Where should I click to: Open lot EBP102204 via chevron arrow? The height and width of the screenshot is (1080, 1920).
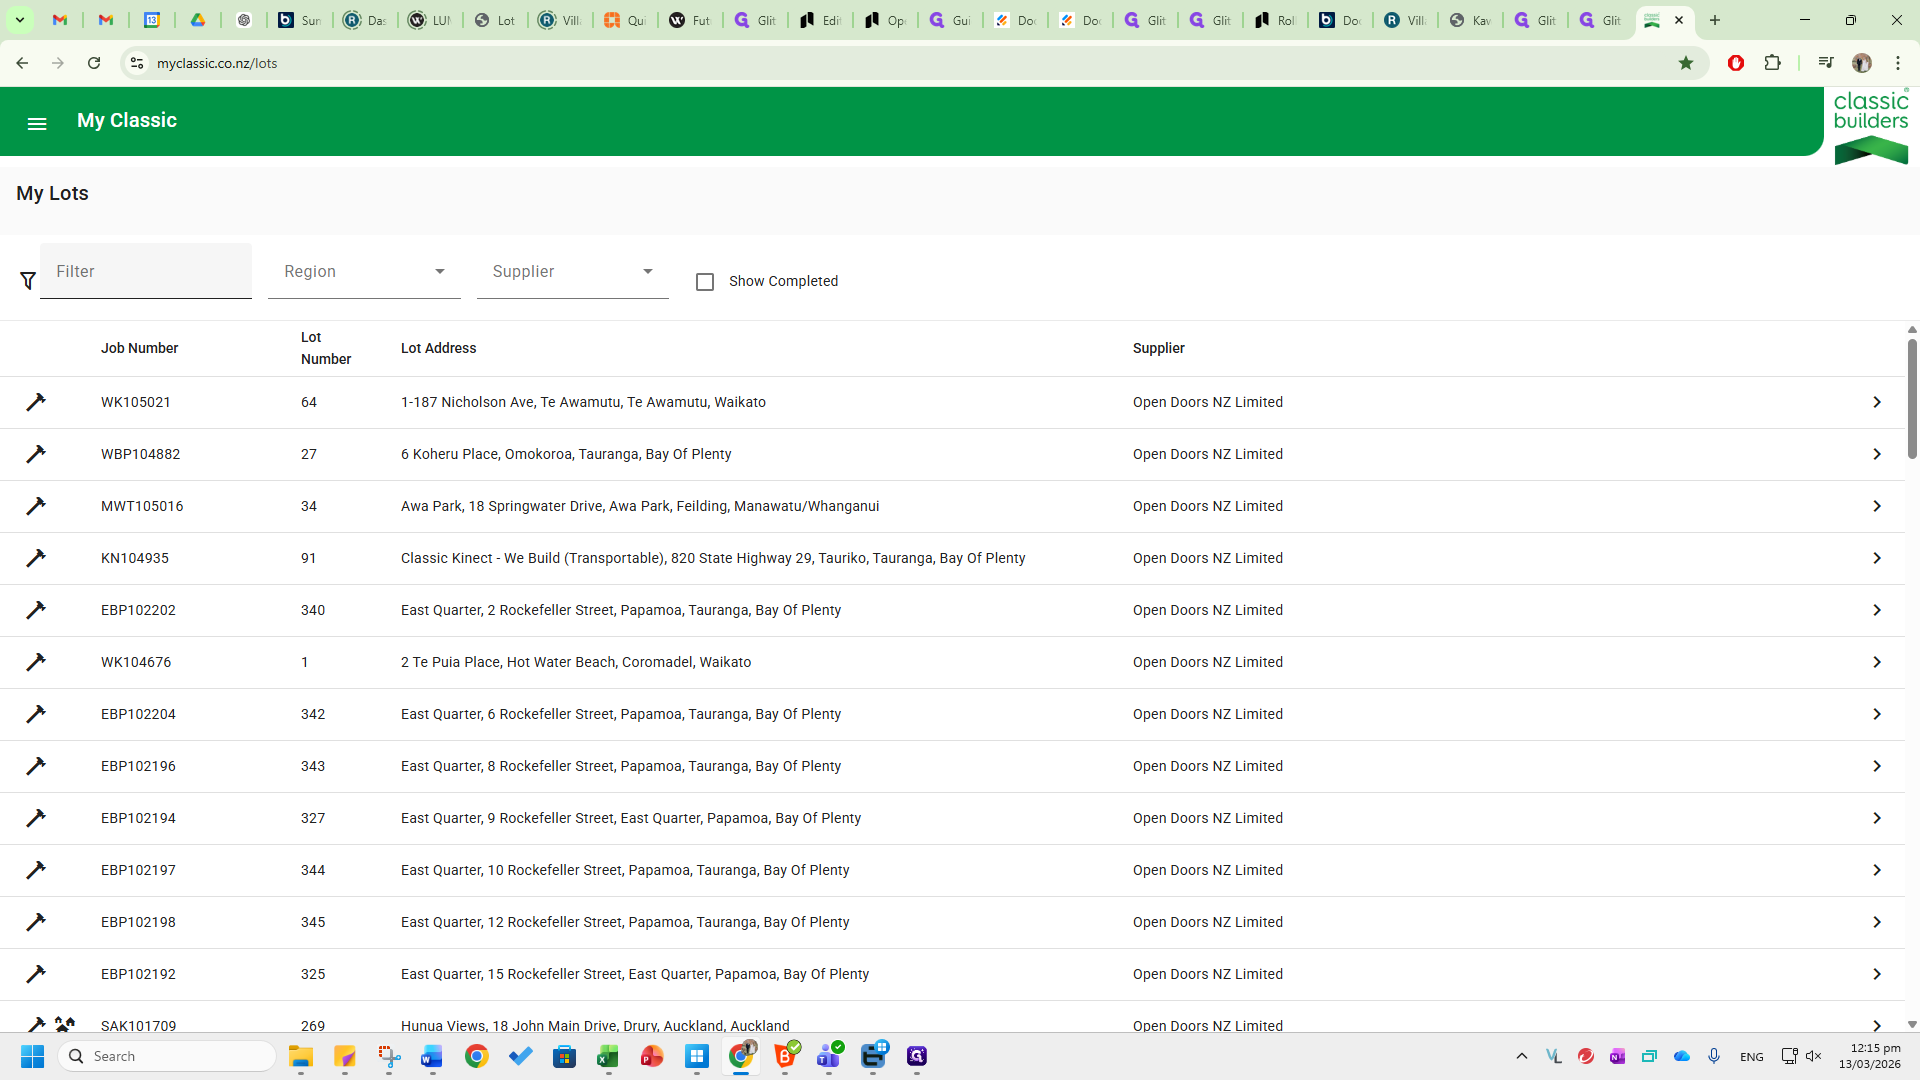point(1876,714)
